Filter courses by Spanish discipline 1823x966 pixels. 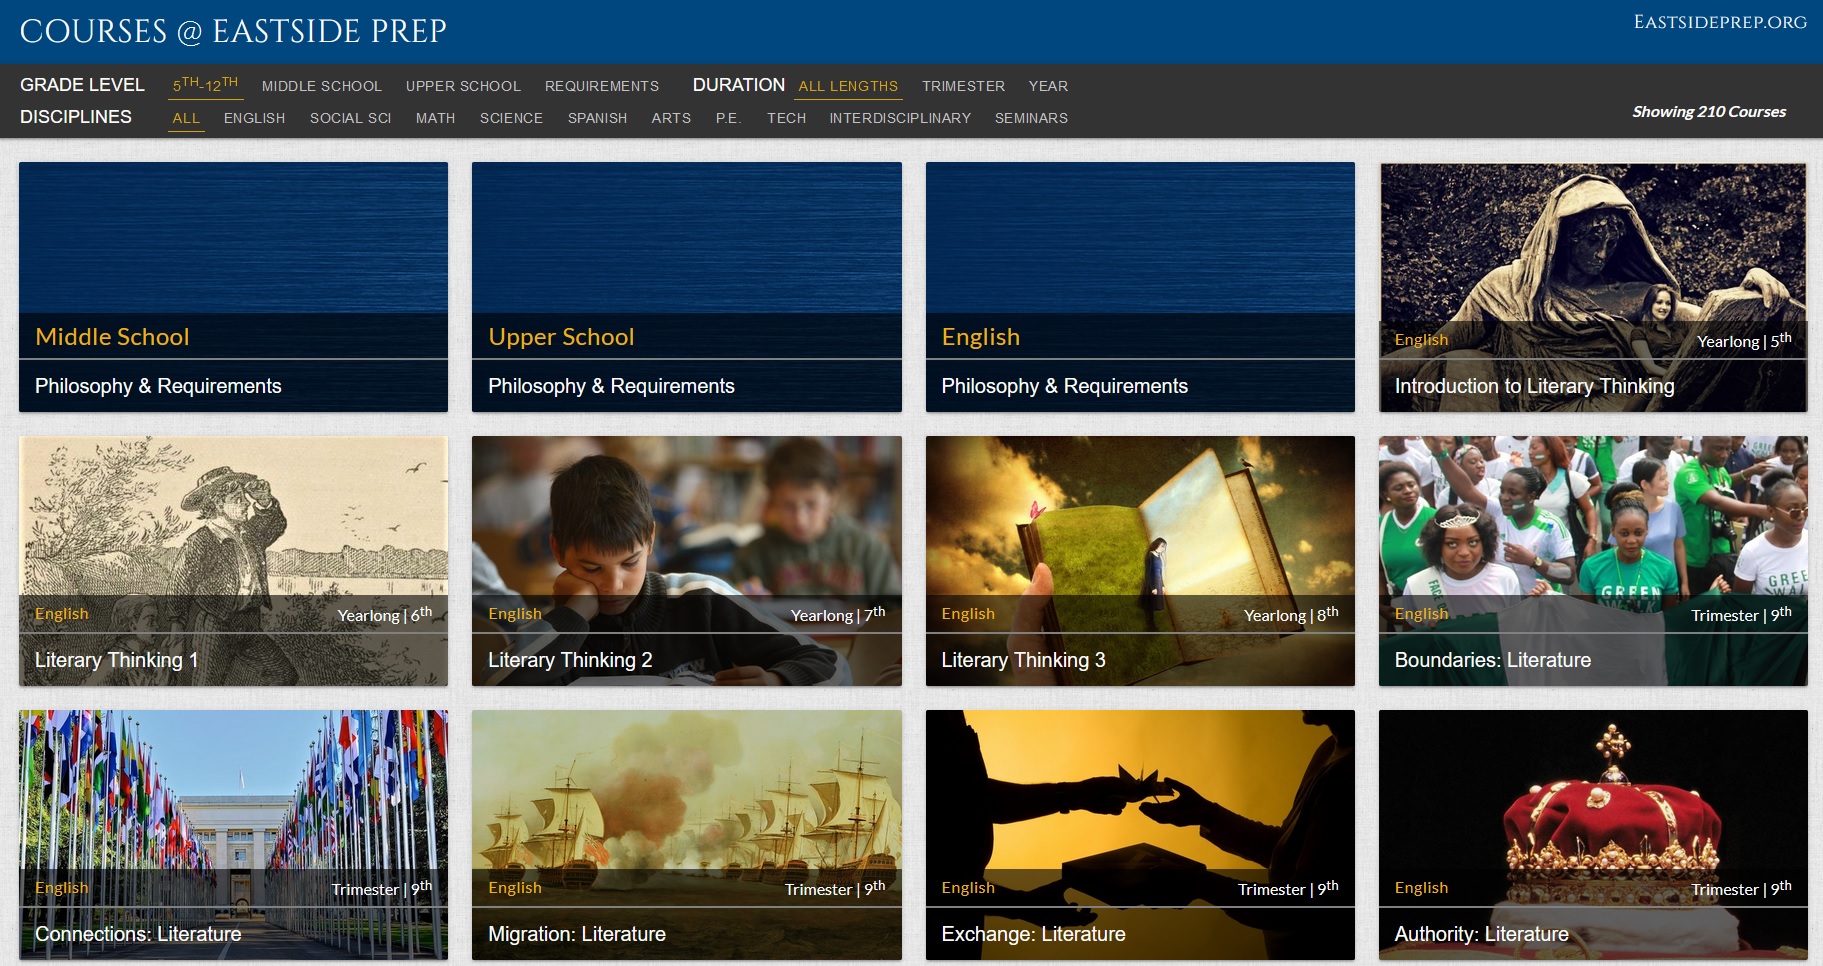[x=597, y=118]
